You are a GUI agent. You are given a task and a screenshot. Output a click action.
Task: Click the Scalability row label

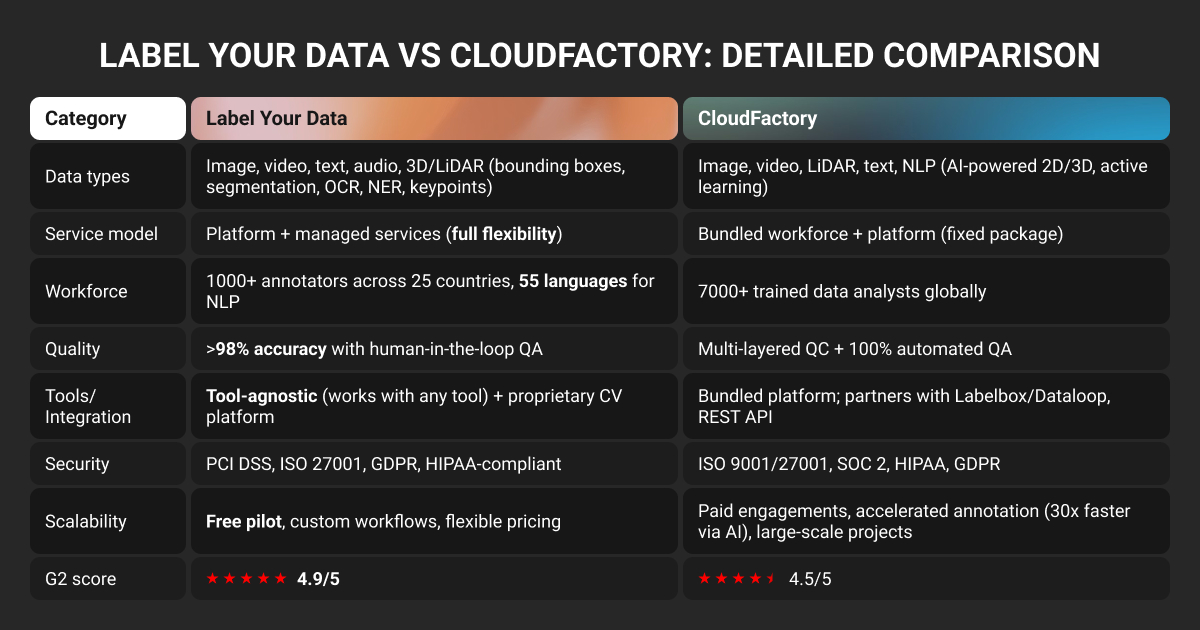tap(86, 521)
